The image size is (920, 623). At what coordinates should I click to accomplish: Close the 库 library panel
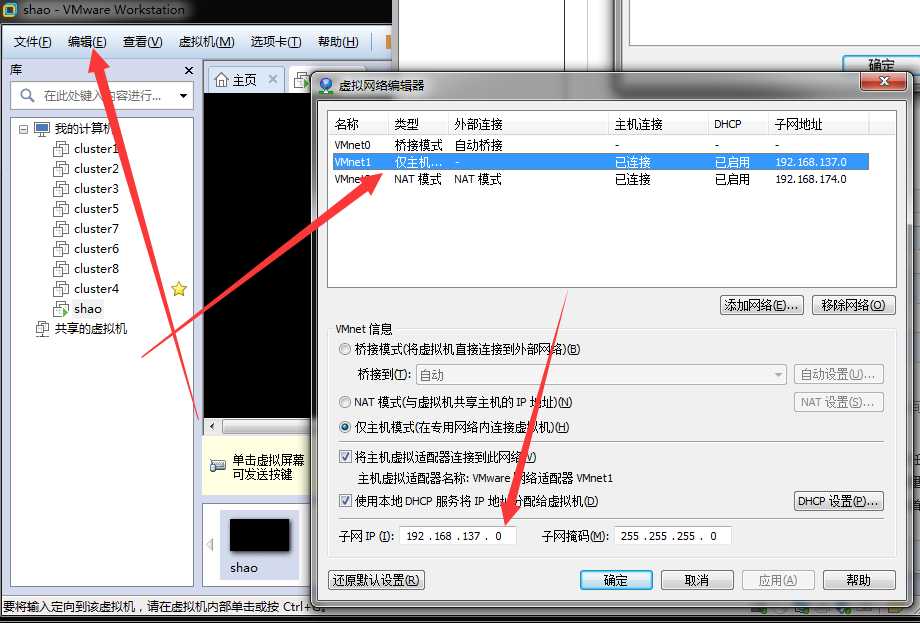(x=189, y=70)
